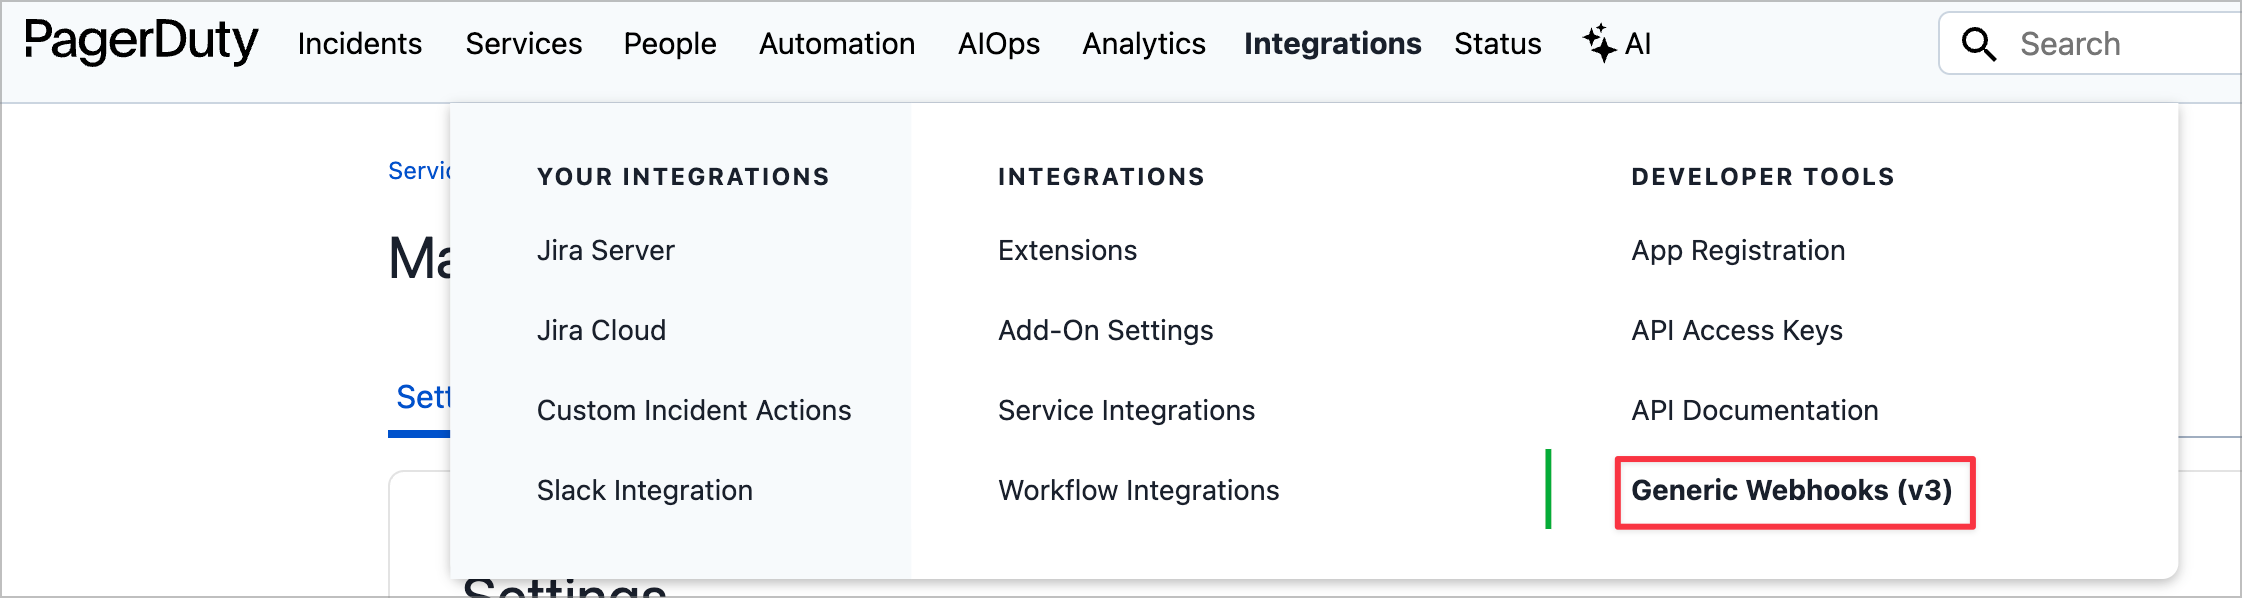Open Slack Integration
This screenshot has height=598, width=2242.
[645, 490]
